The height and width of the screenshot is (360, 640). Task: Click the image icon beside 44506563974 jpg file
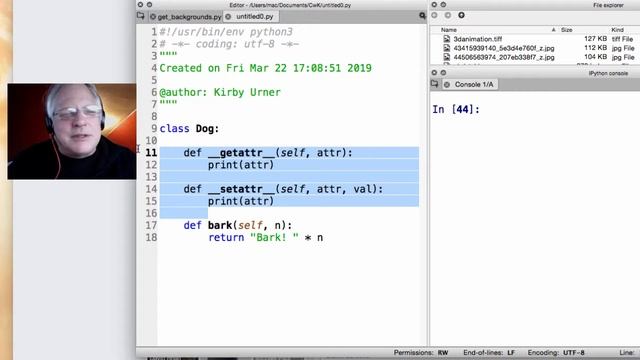(x=447, y=57)
